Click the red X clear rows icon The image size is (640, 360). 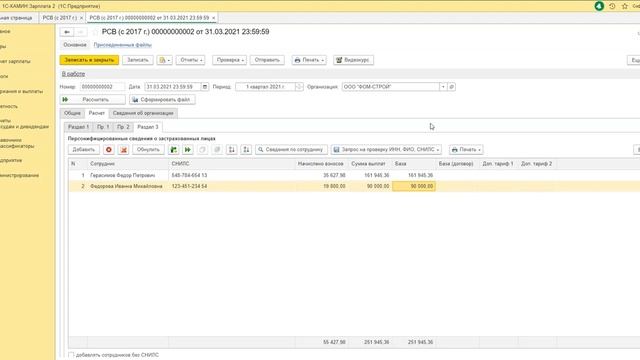124,150
